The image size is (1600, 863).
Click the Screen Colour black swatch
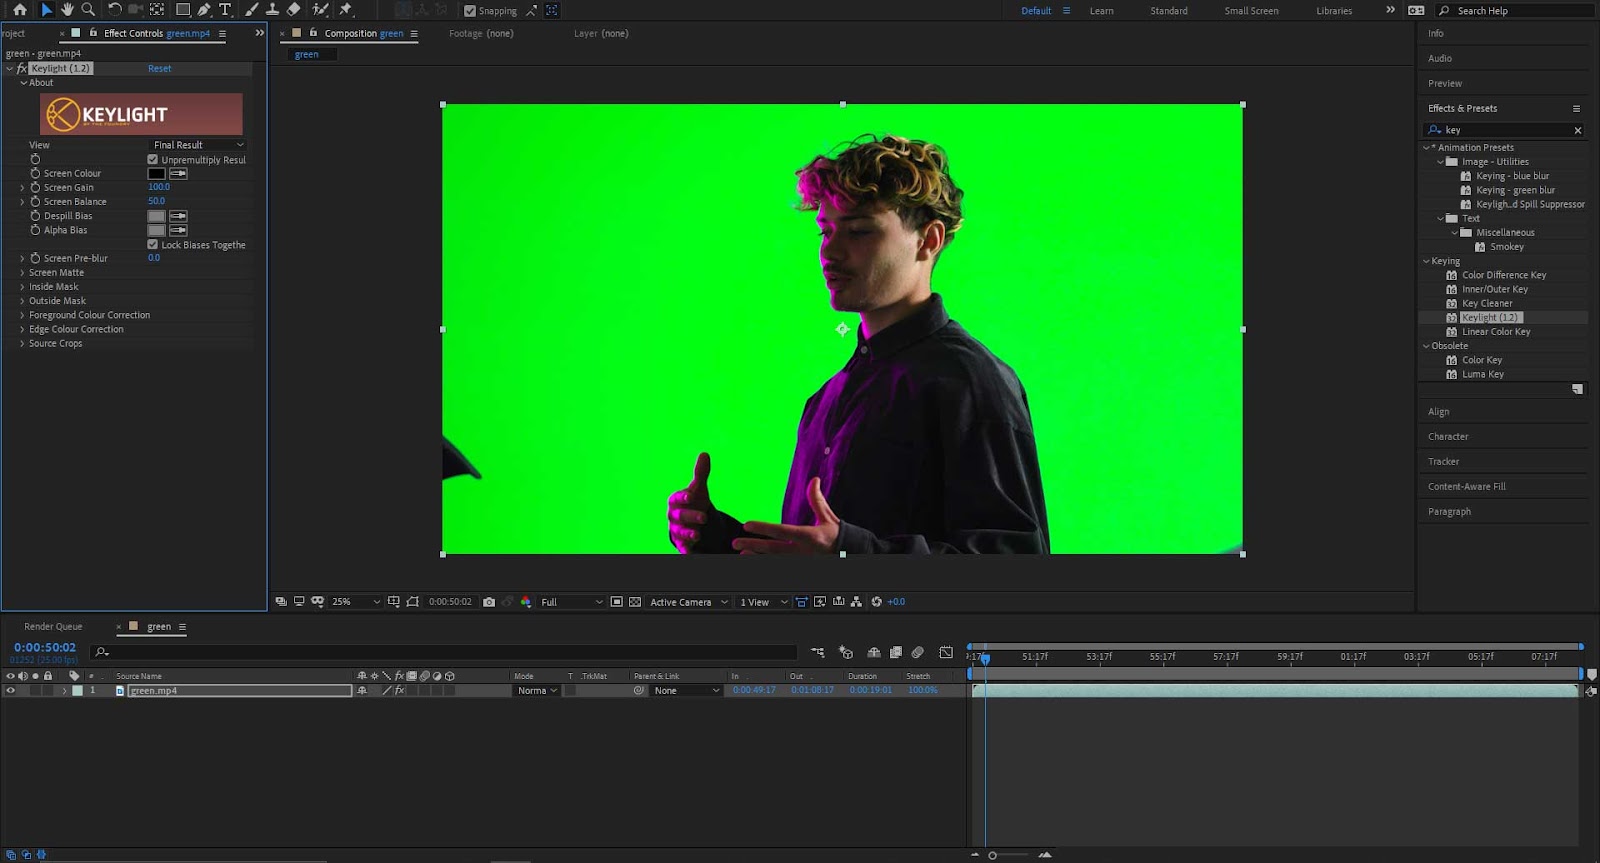coord(157,174)
